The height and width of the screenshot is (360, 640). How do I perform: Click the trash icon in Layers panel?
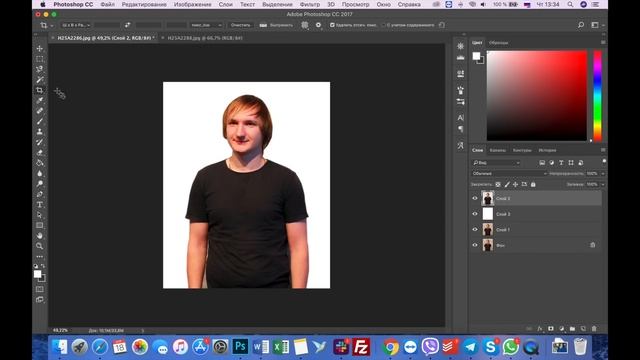pos(594,329)
